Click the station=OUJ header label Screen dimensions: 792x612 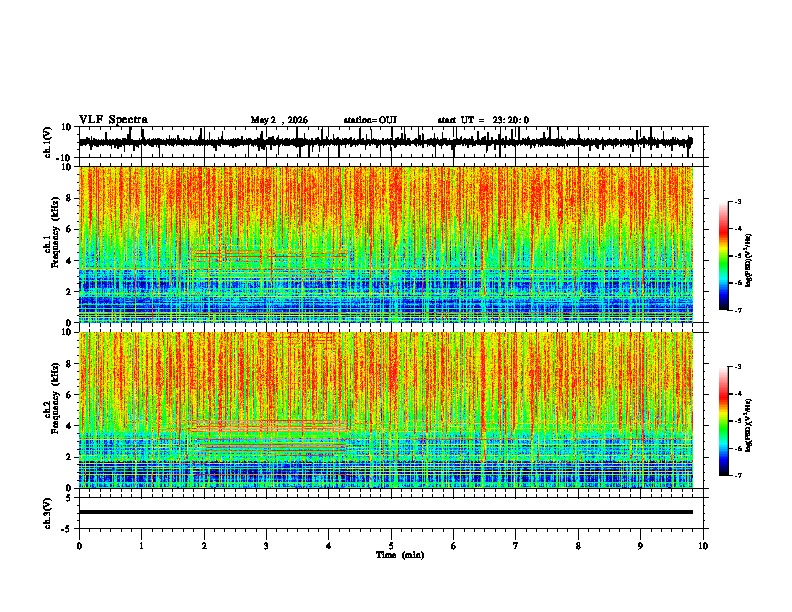(x=370, y=120)
